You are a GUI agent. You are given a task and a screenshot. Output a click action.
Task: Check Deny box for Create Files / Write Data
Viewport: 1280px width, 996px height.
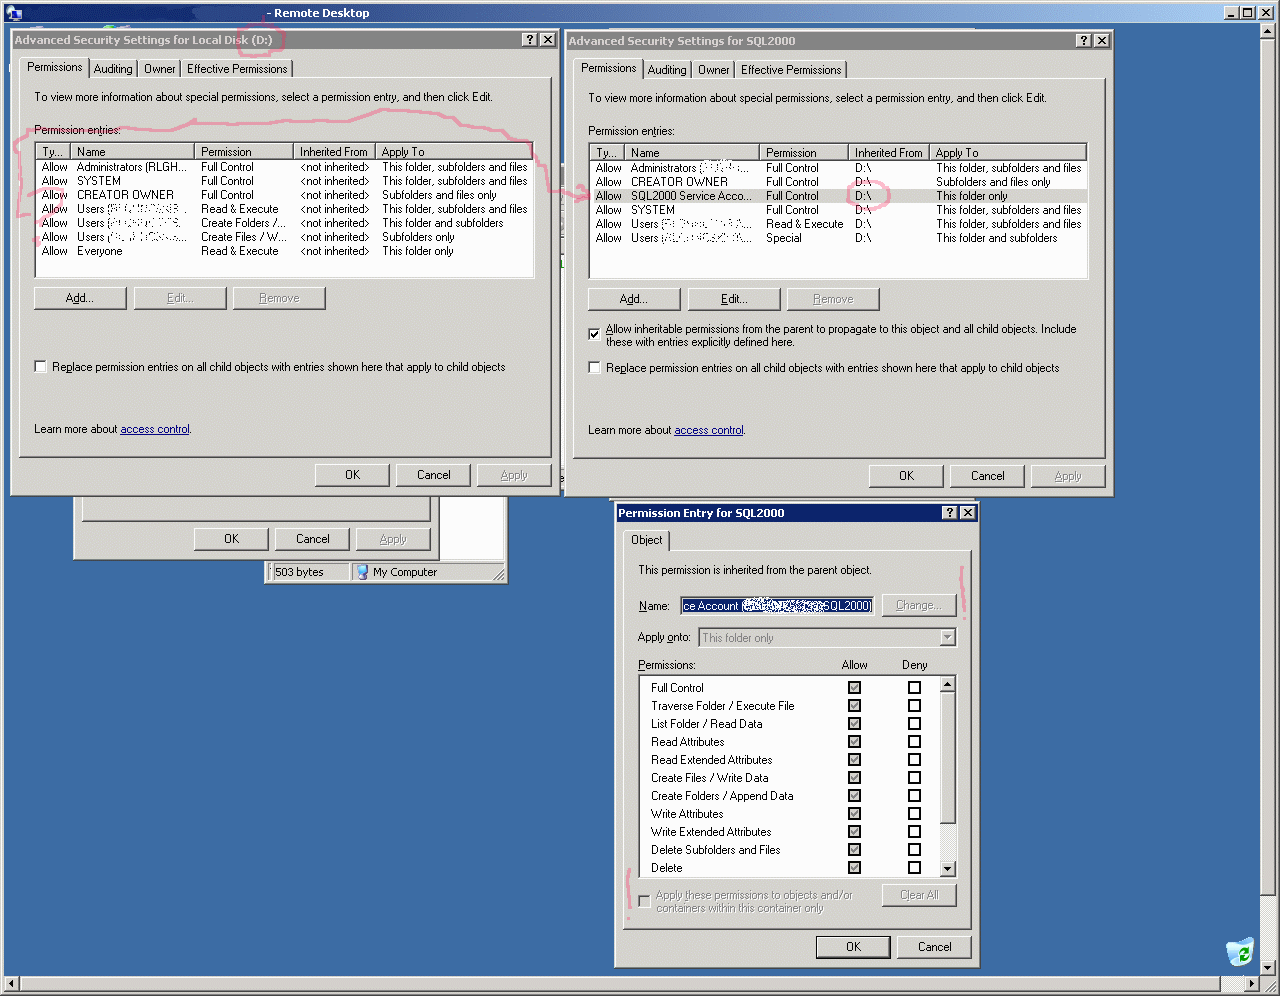914,778
